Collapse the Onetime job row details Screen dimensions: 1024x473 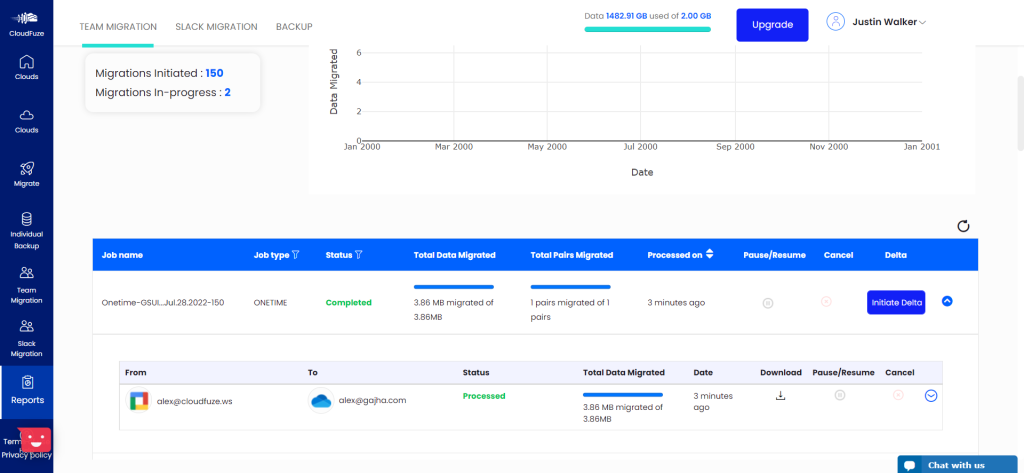pos(947,301)
